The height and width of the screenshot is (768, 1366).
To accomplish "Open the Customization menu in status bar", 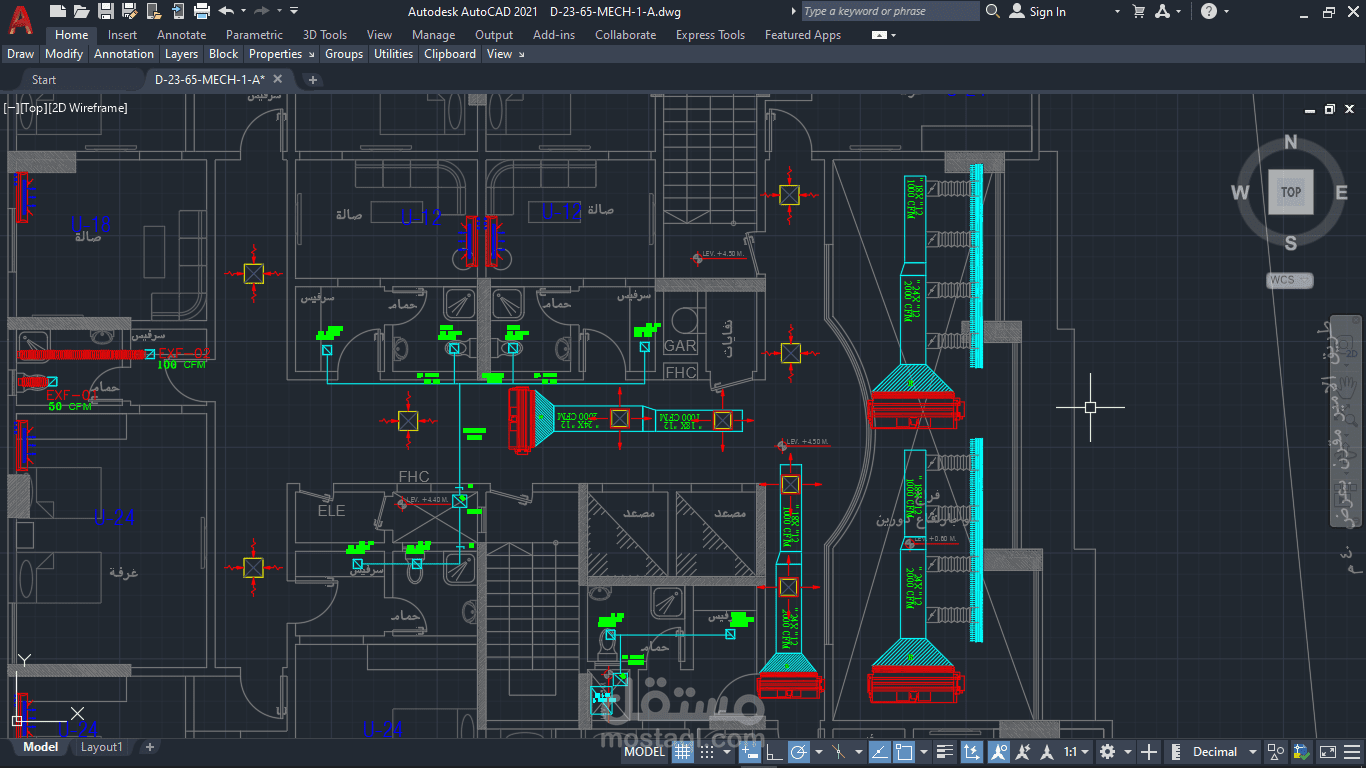I will [x=1353, y=751].
